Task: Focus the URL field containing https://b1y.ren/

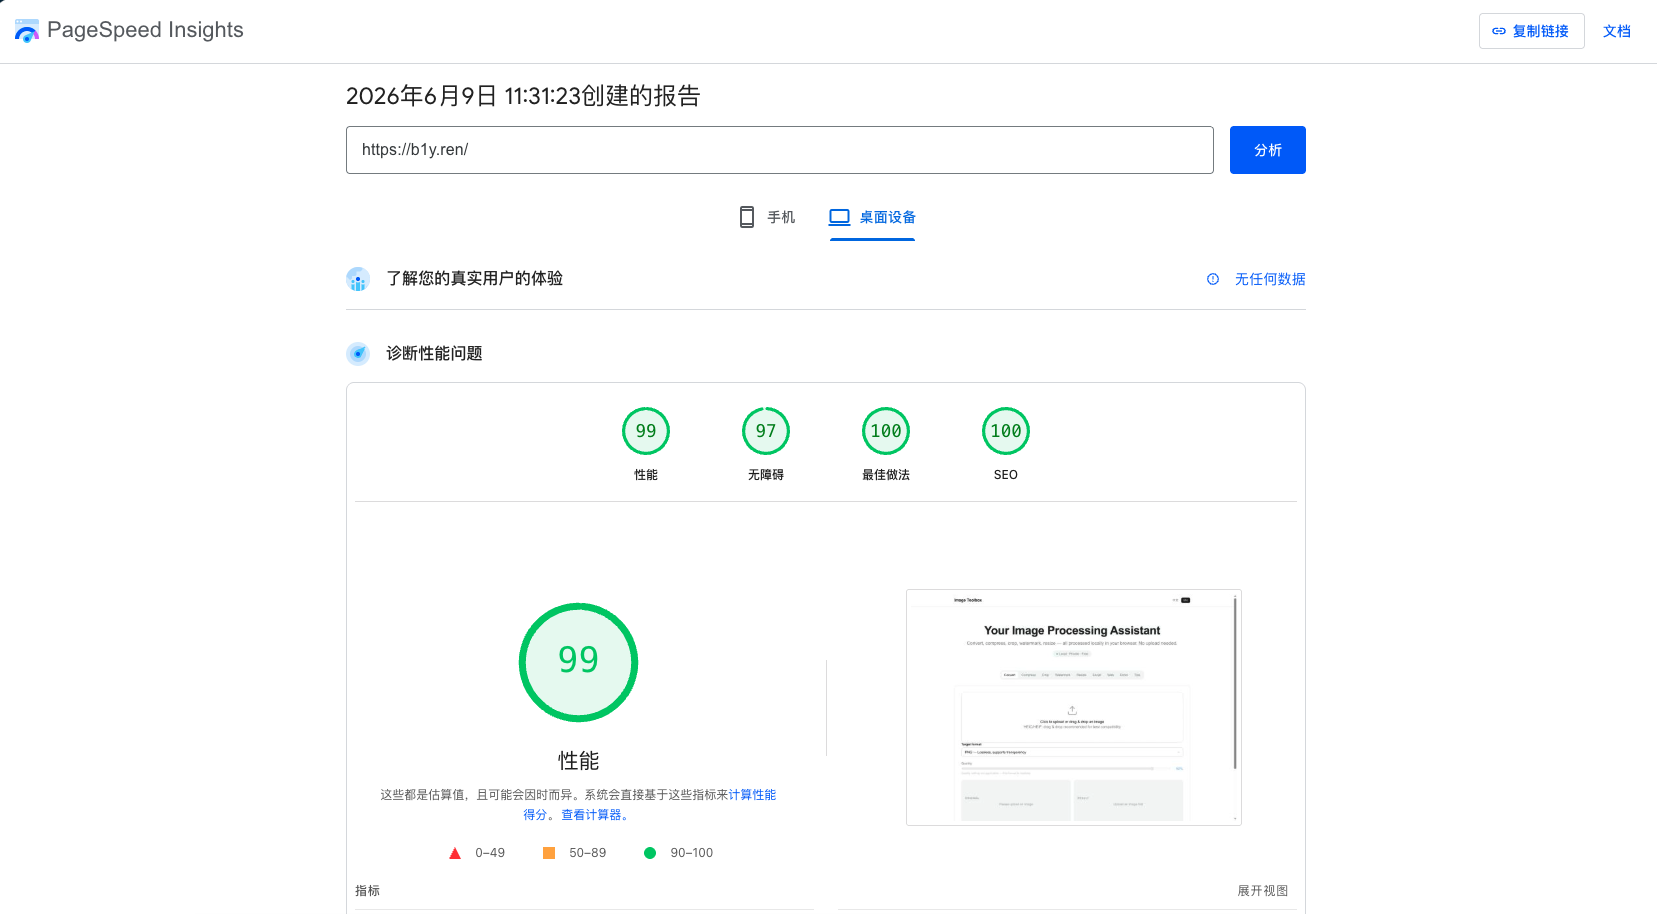Action: pyautogui.click(x=779, y=150)
